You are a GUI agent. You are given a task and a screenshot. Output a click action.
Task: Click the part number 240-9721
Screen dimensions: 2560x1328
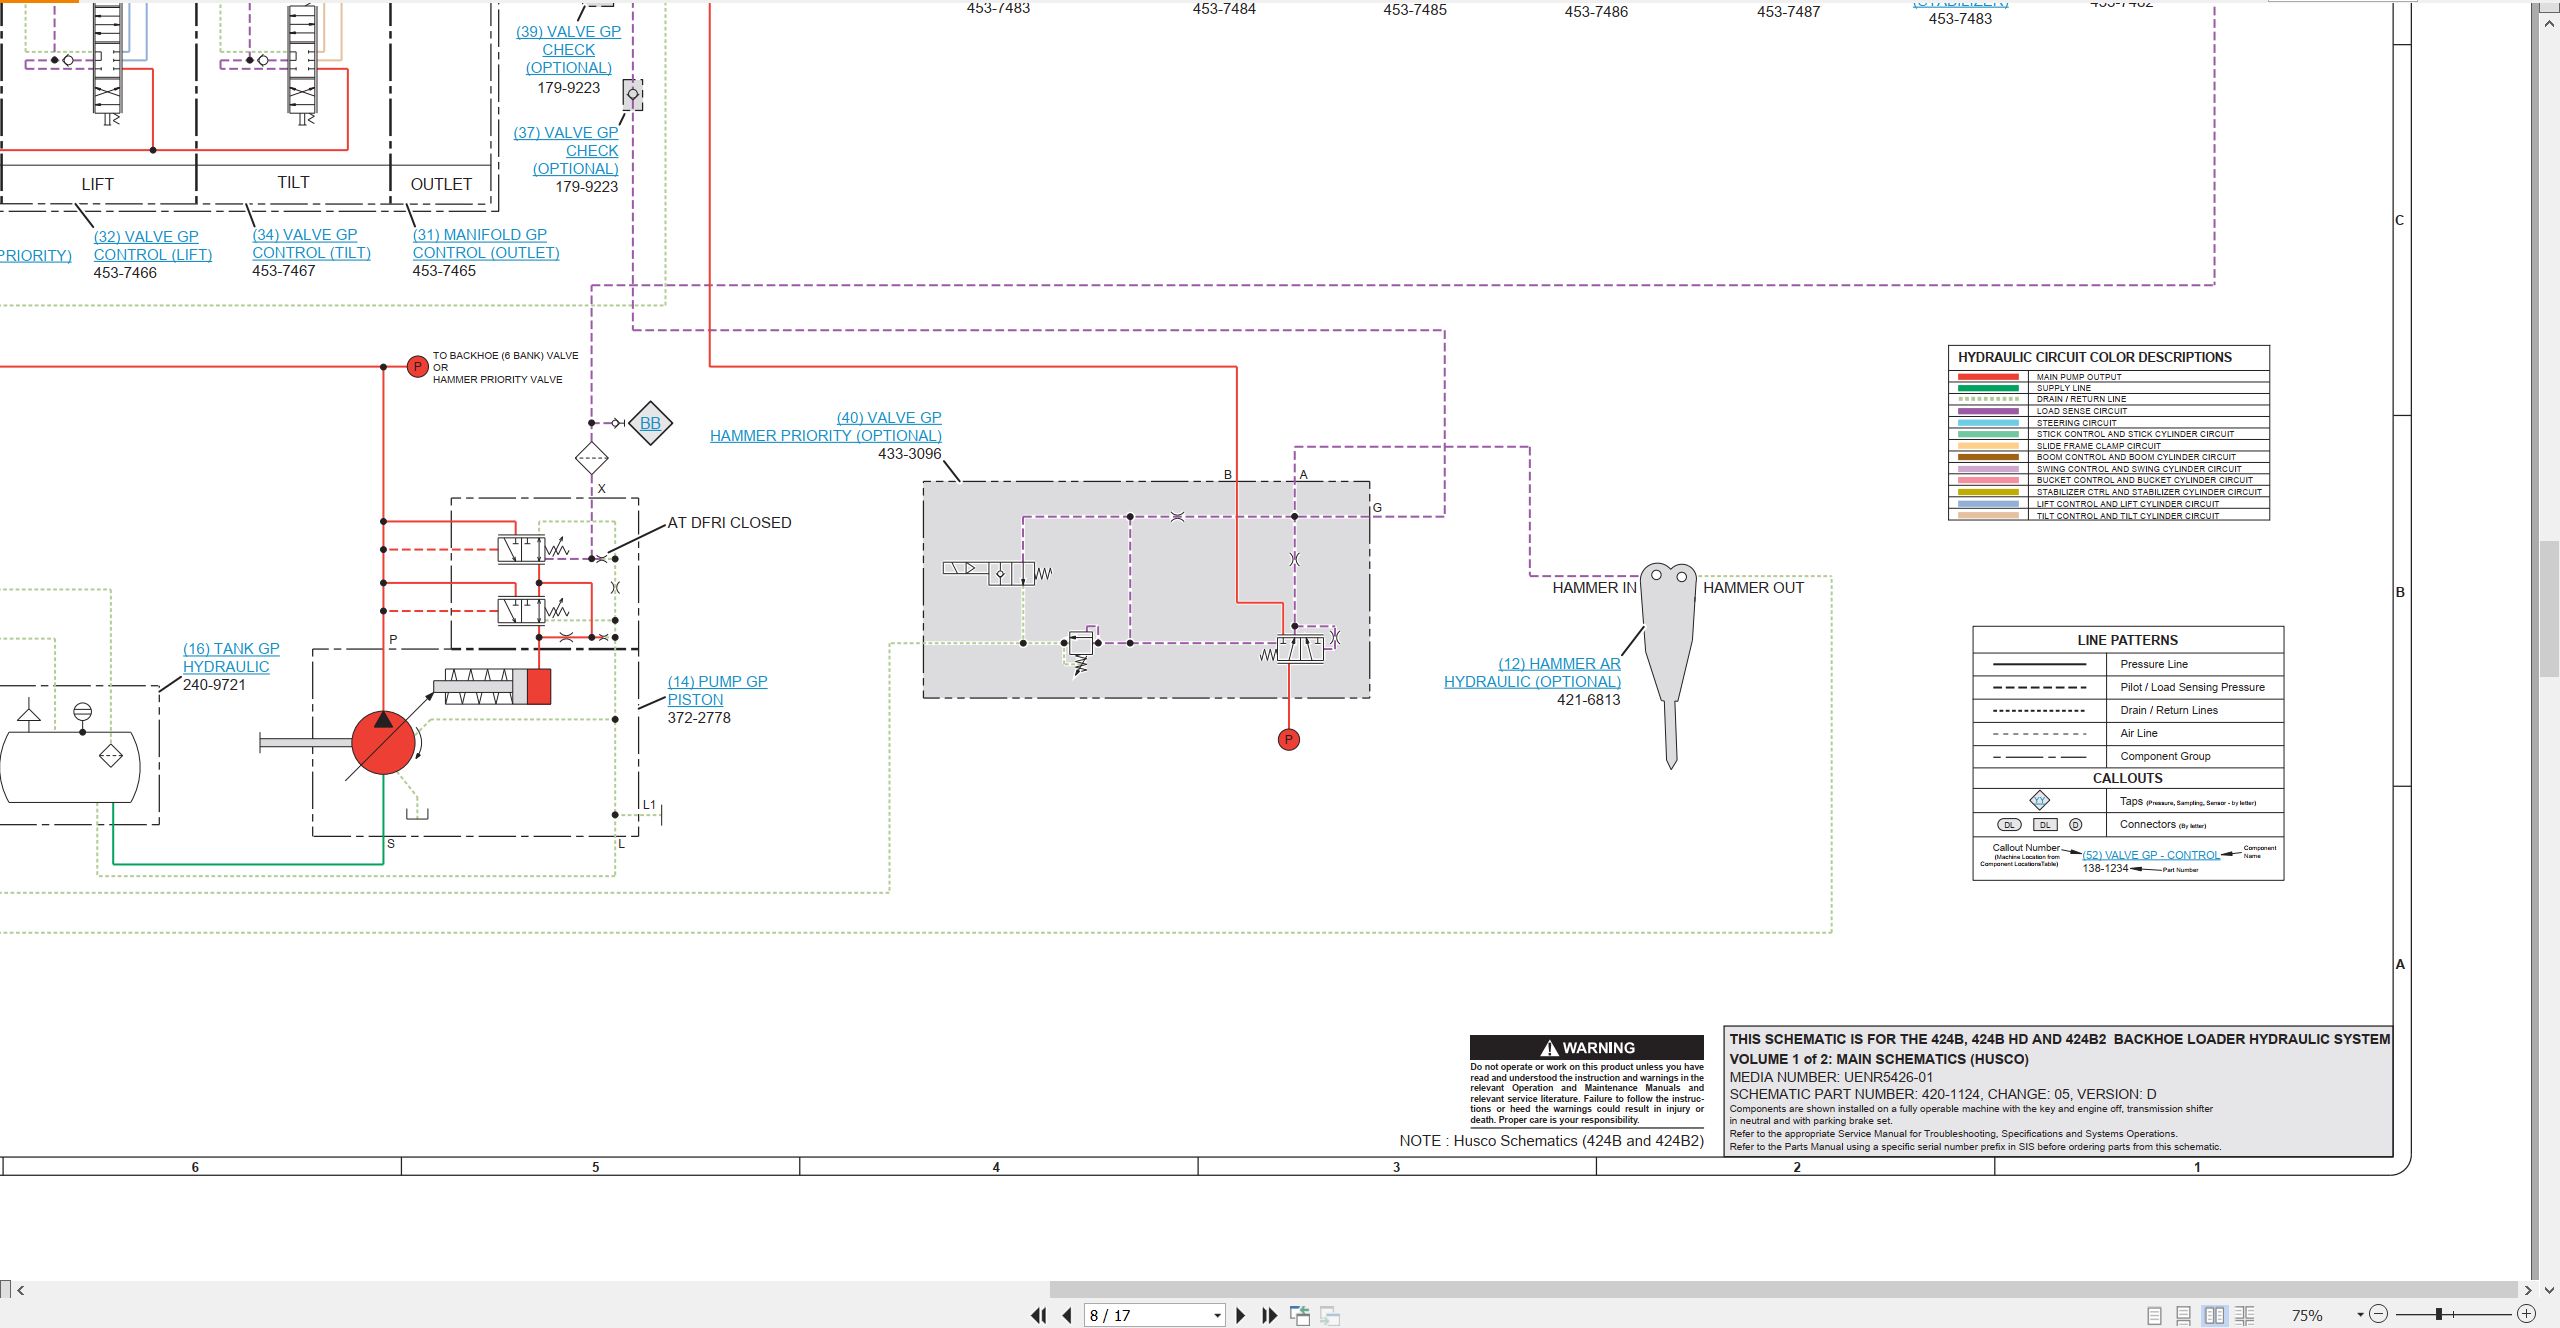point(214,685)
